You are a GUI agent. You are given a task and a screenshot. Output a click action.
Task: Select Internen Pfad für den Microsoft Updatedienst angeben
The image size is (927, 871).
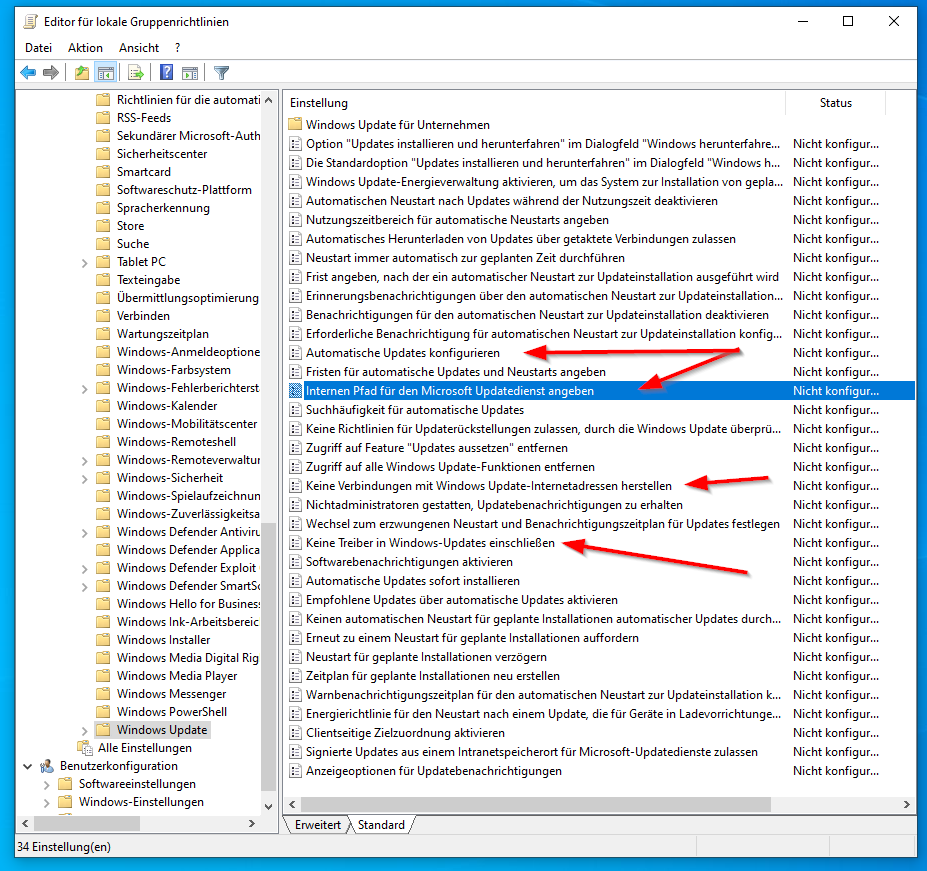(601, 391)
